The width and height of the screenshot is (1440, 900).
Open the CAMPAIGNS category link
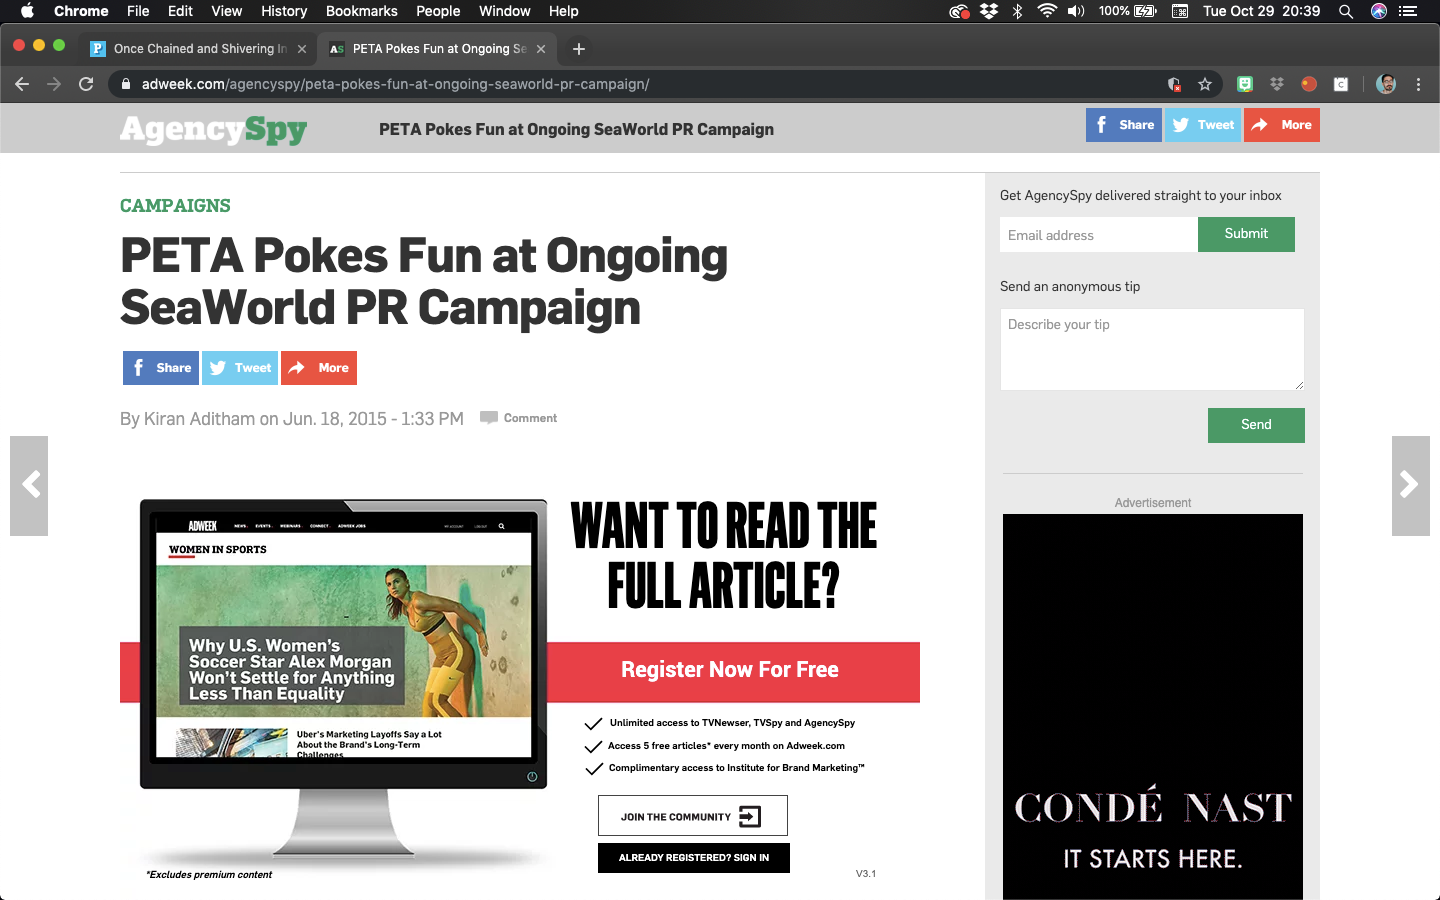175,205
